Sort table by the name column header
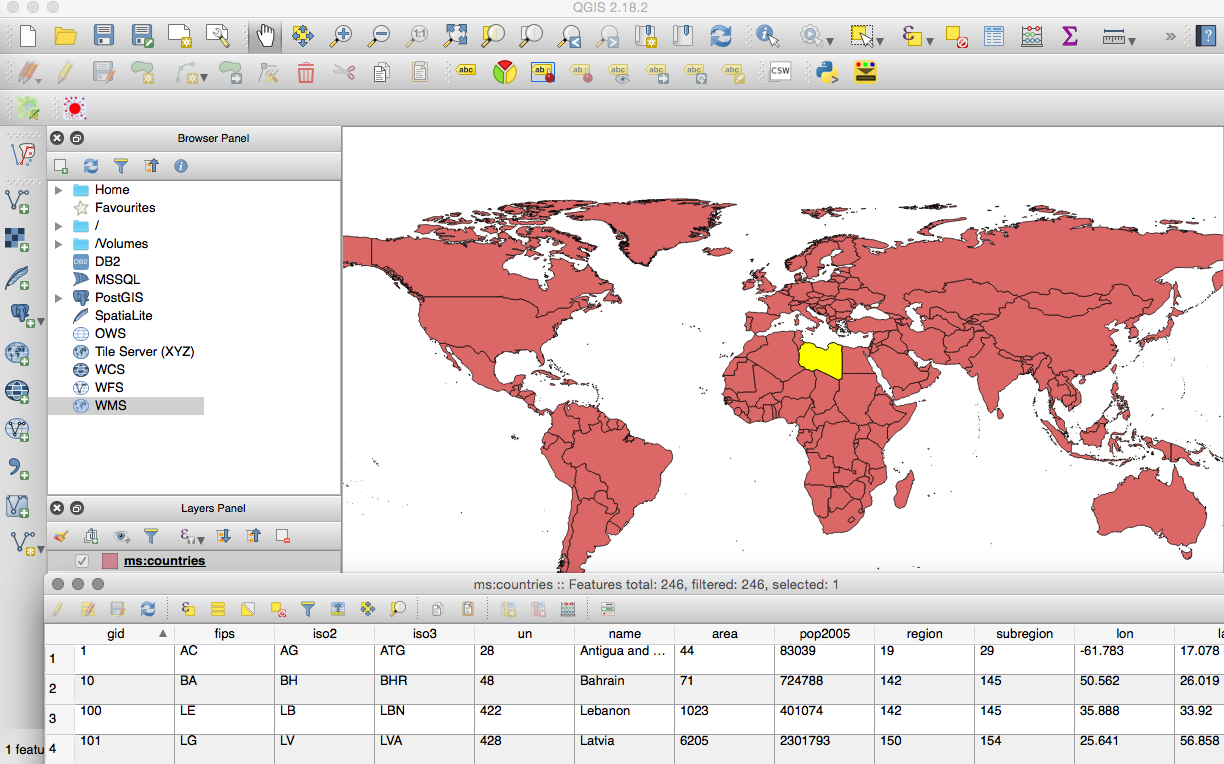This screenshot has height=764, width=1224. click(x=624, y=634)
